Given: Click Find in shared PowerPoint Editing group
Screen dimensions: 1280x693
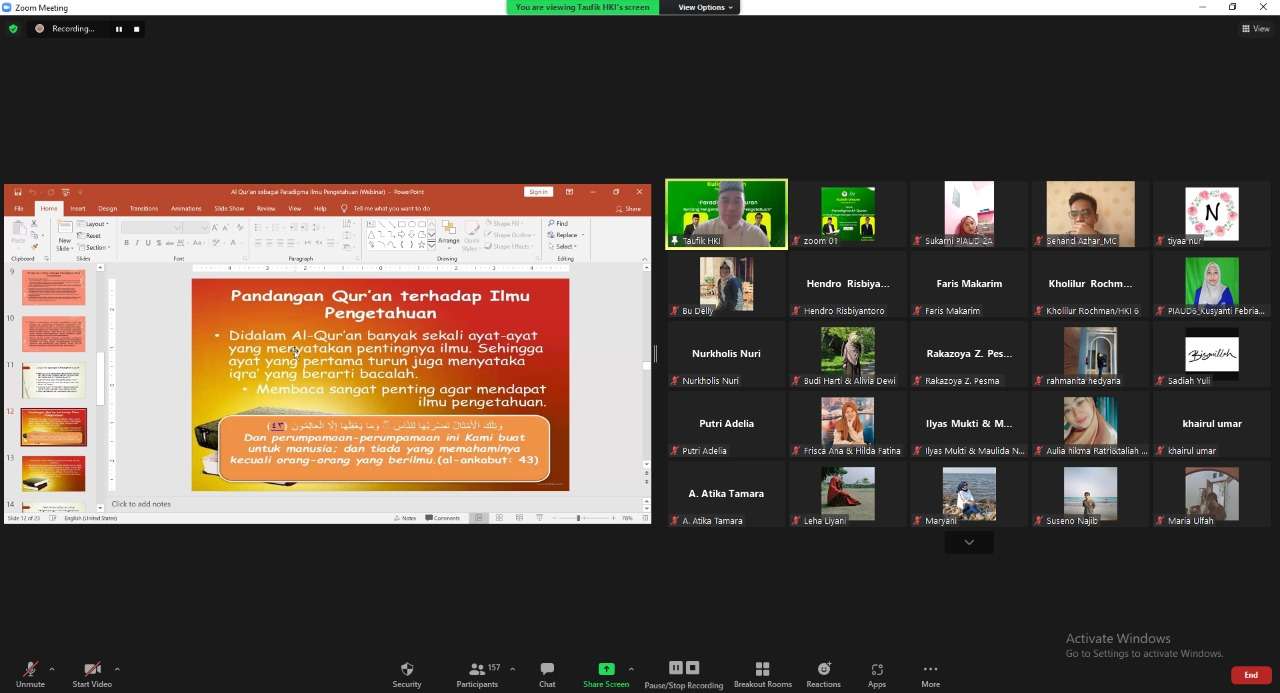Looking at the screenshot, I should (558, 224).
